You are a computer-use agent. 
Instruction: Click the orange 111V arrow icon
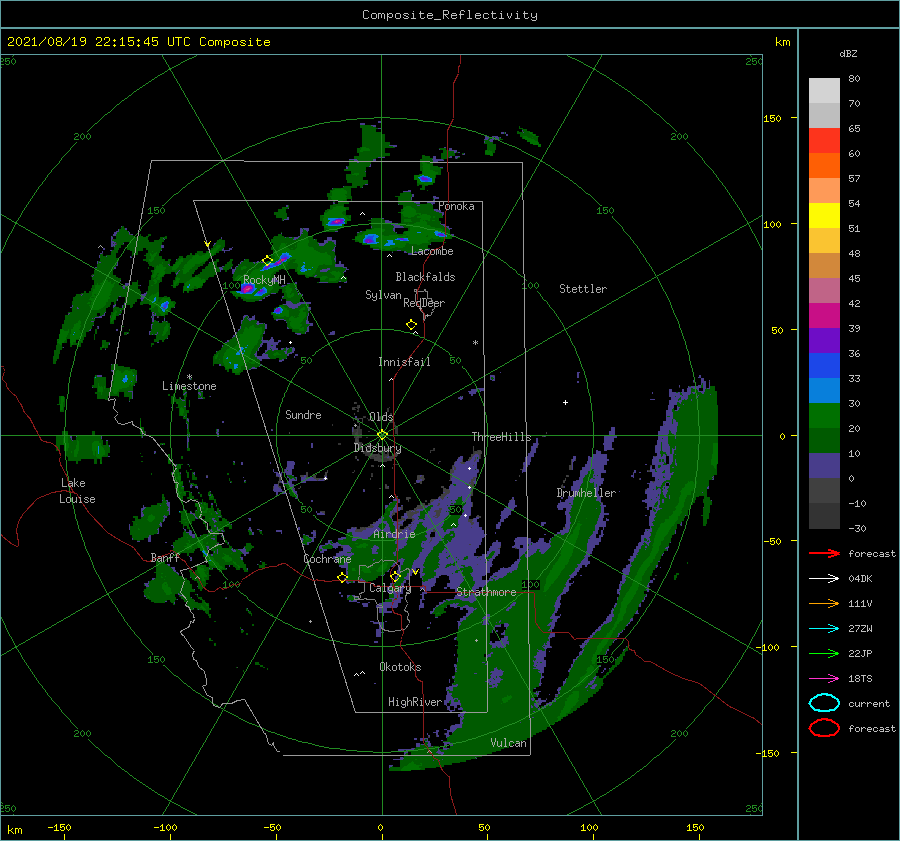824,603
